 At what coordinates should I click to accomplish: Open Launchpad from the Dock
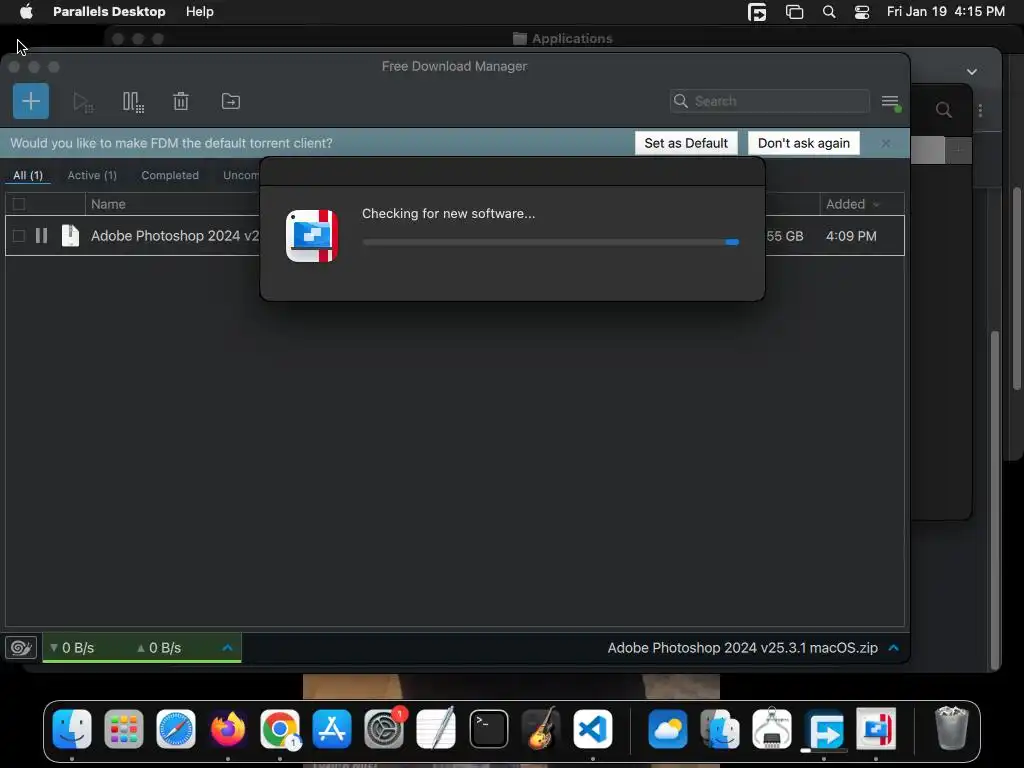[x=123, y=729]
